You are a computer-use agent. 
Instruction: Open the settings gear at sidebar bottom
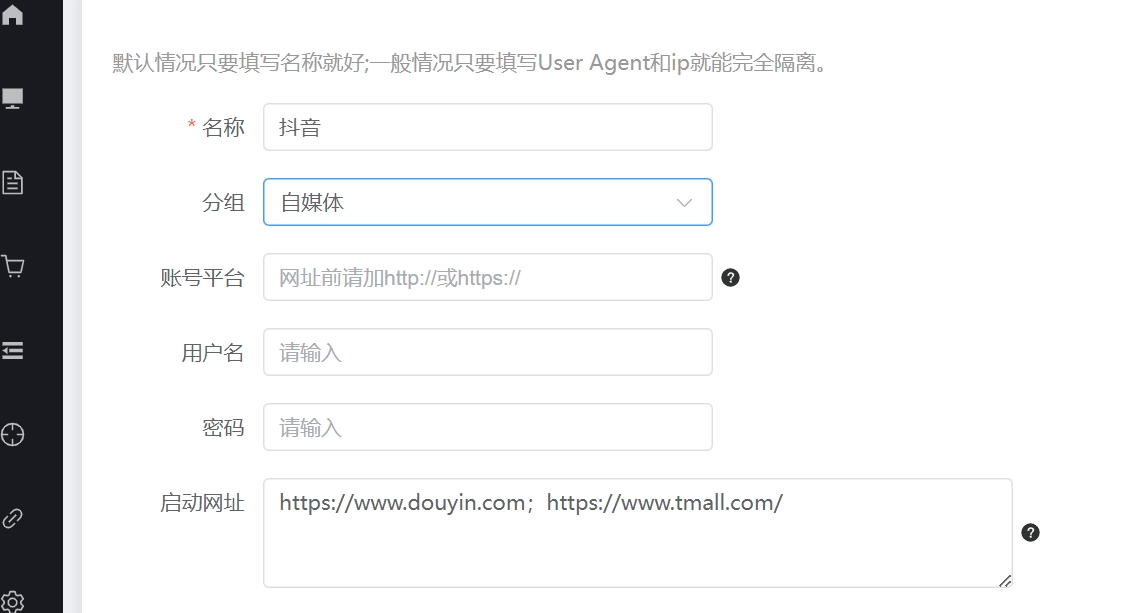14,600
